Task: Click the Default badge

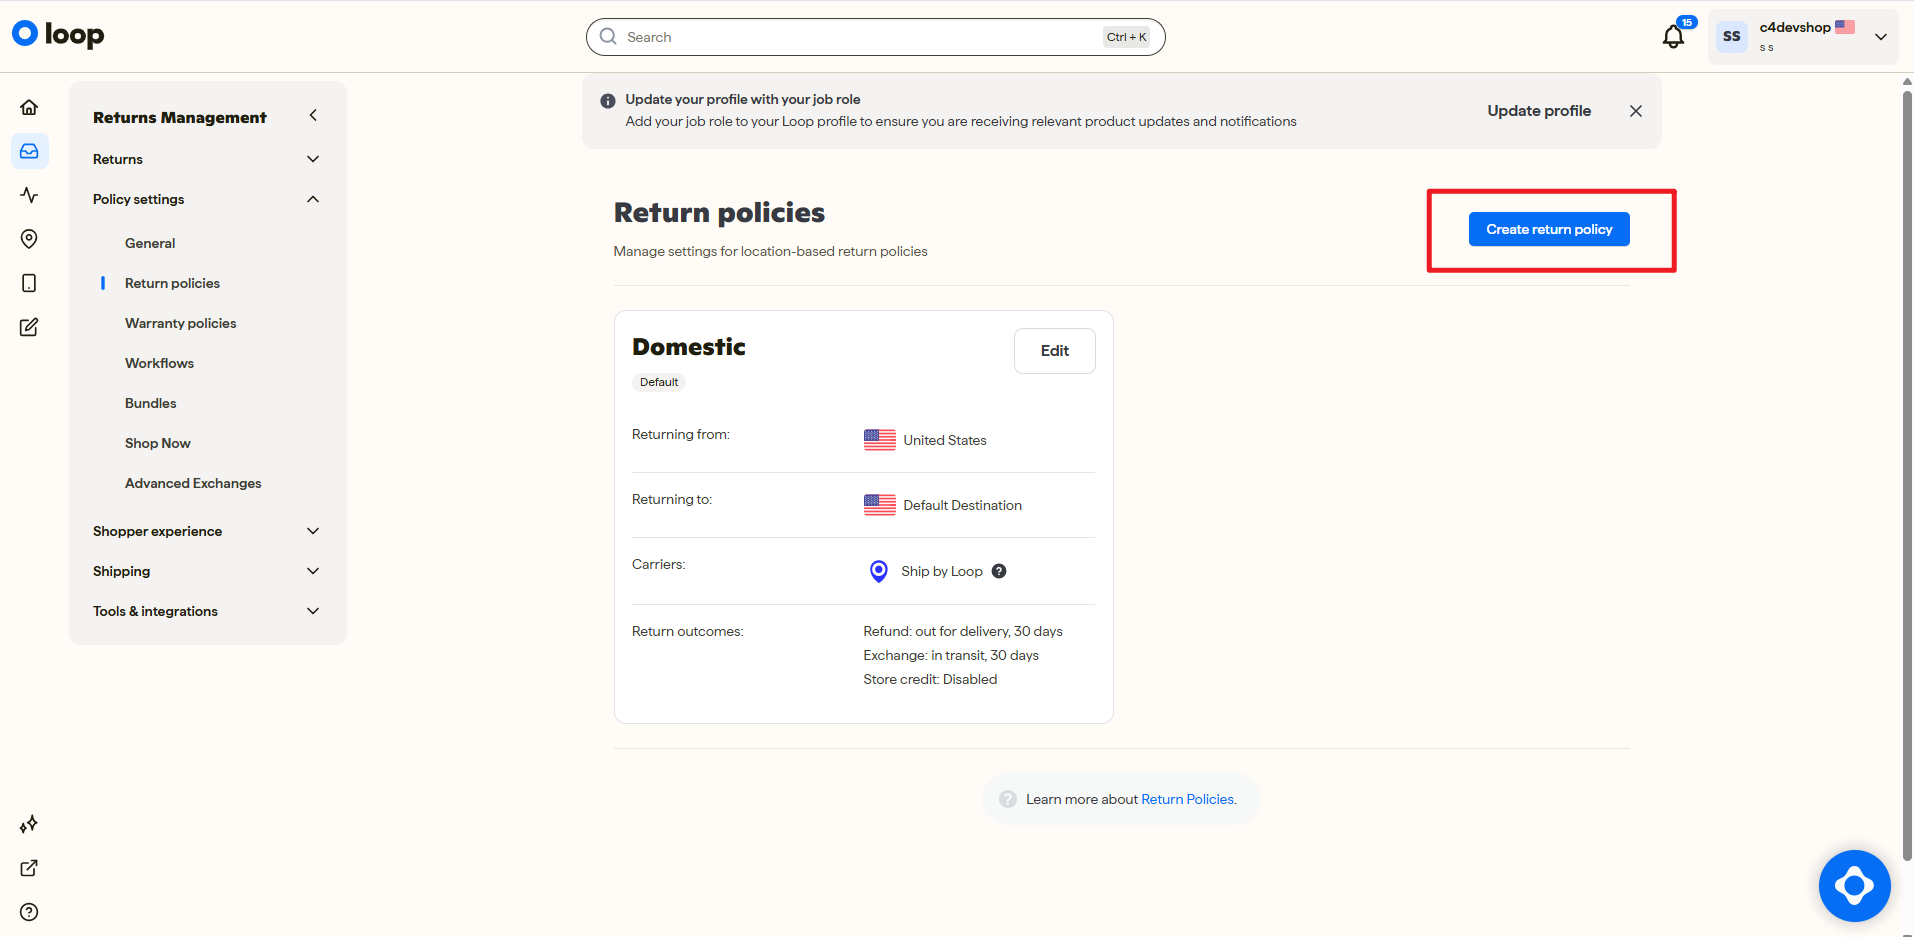Action: (659, 382)
